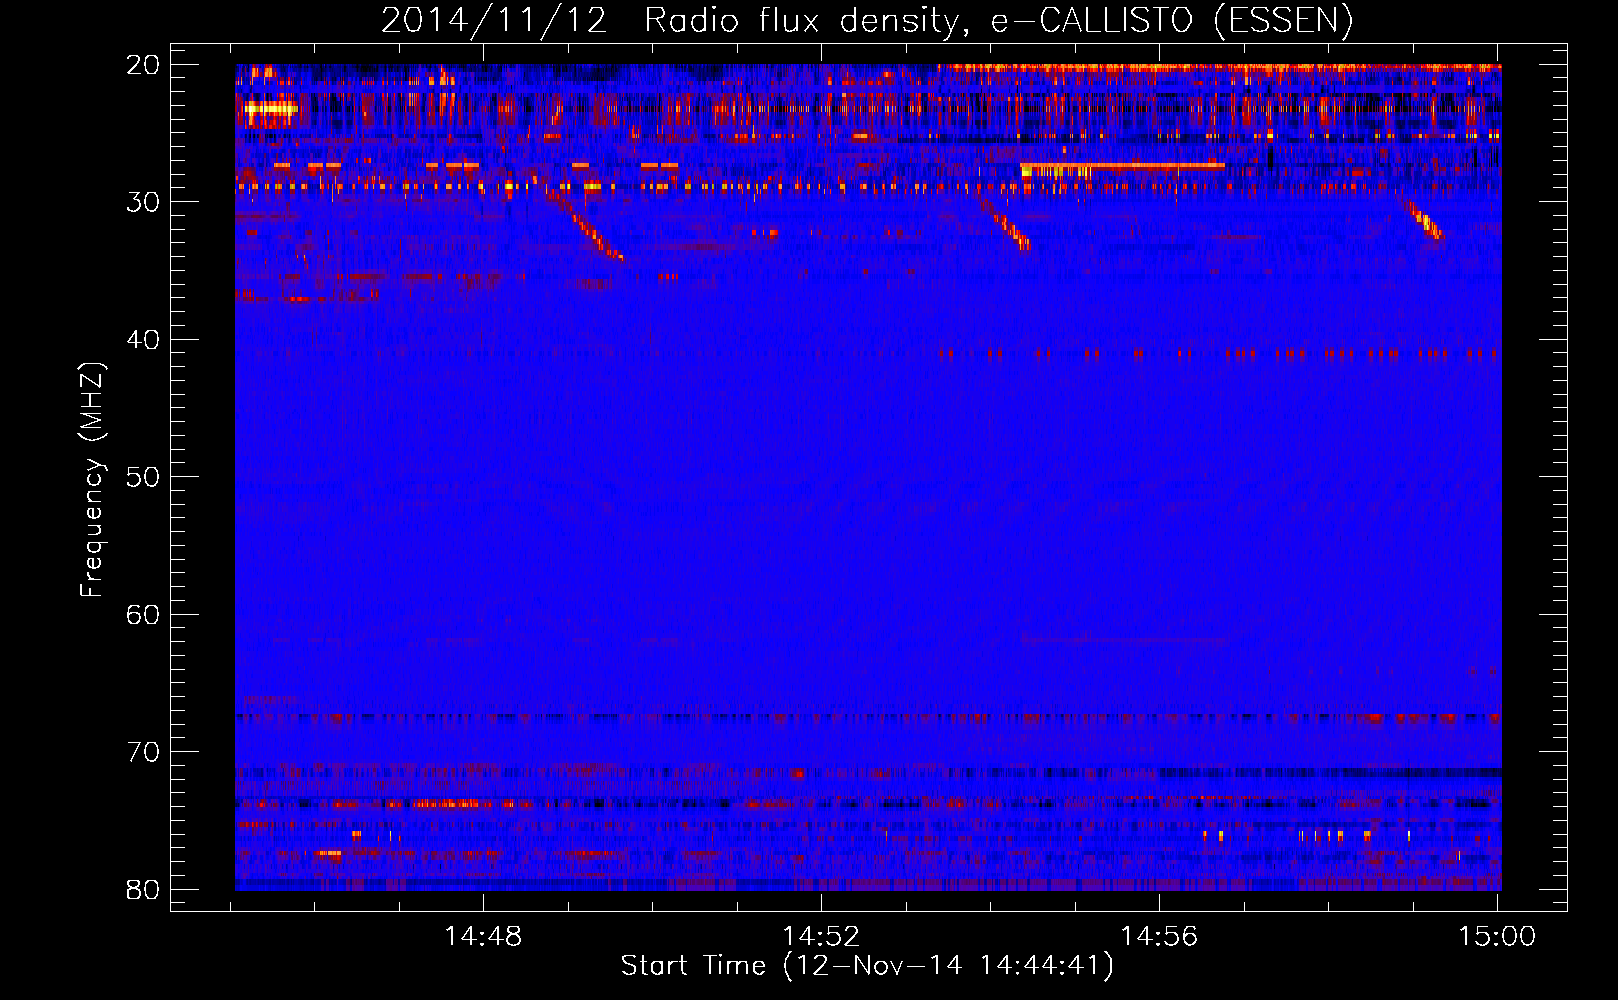Click the 'Start Time (12-Nov-14 14:44:41)' label

click(x=867, y=966)
